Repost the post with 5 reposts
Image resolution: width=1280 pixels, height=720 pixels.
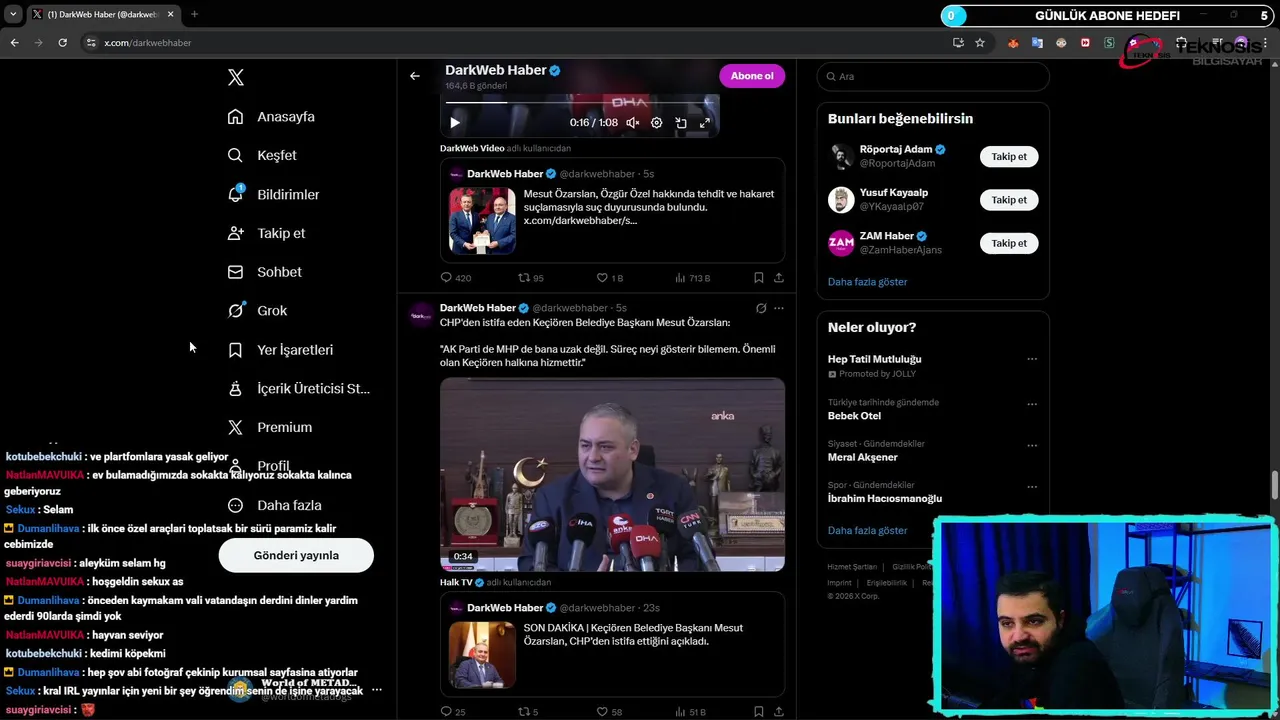pyautogui.click(x=528, y=712)
